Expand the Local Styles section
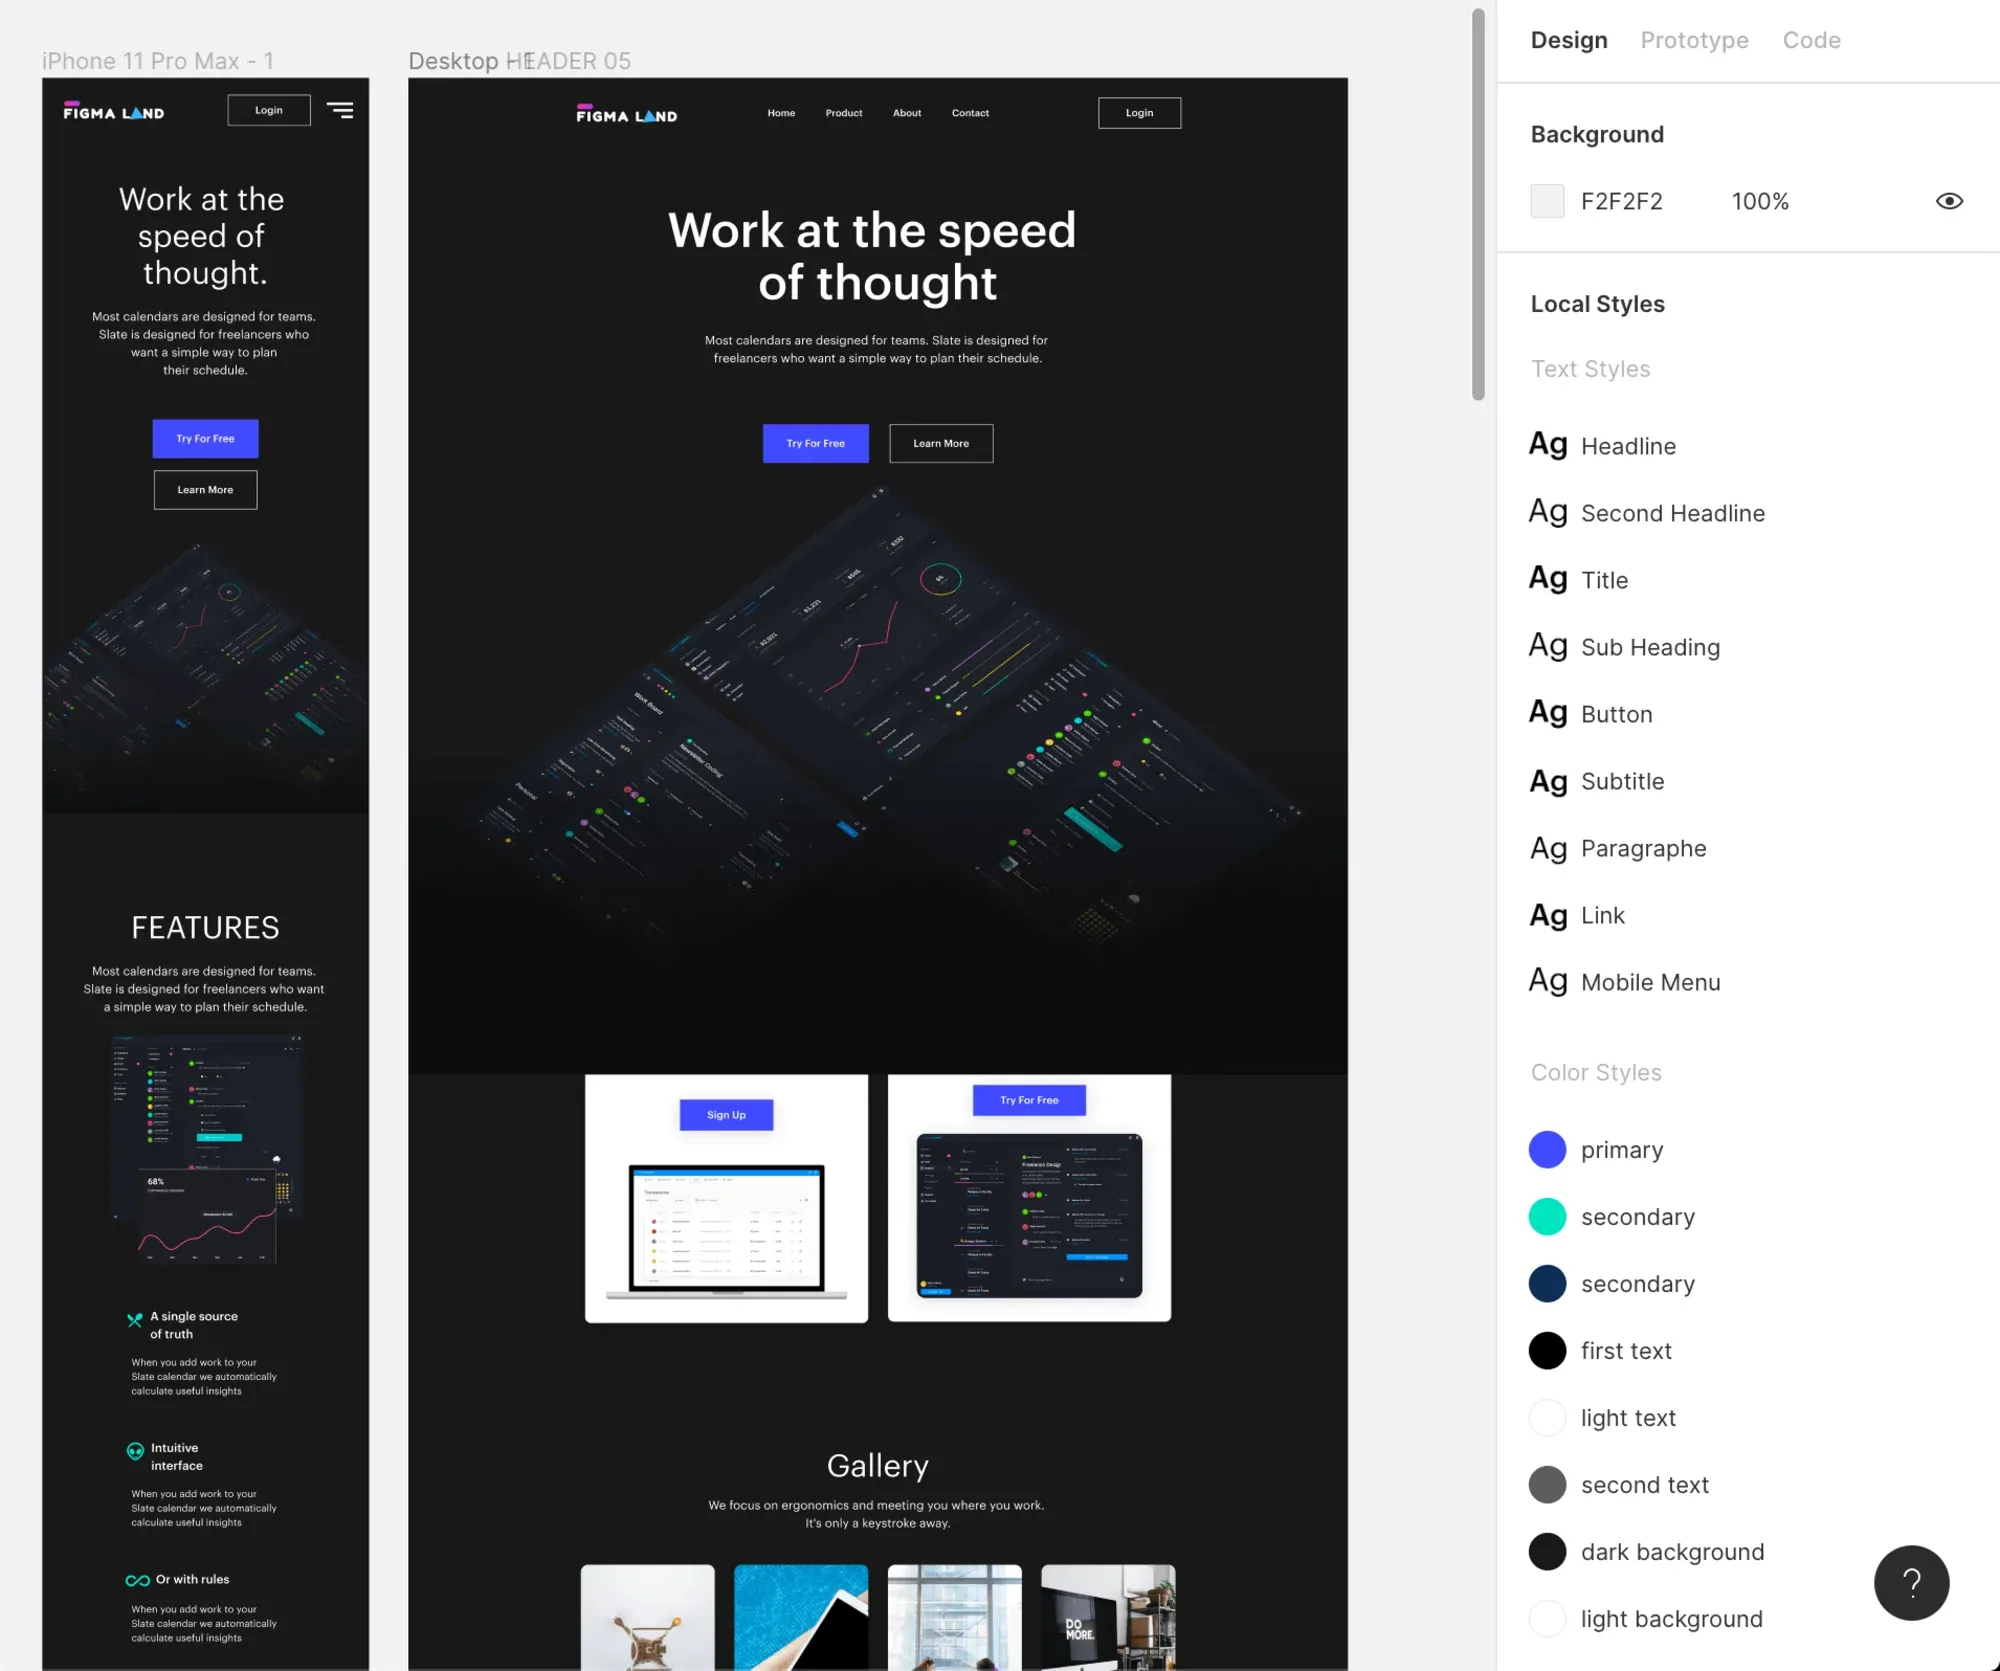Image resolution: width=2000 pixels, height=1671 pixels. pyautogui.click(x=1595, y=302)
